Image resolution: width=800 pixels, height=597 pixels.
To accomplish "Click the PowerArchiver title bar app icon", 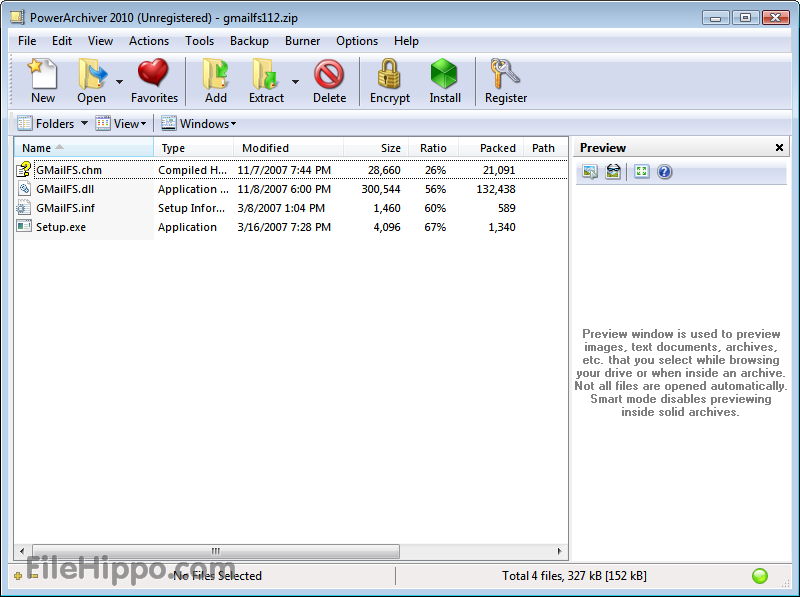I will (x=17, y=17).
